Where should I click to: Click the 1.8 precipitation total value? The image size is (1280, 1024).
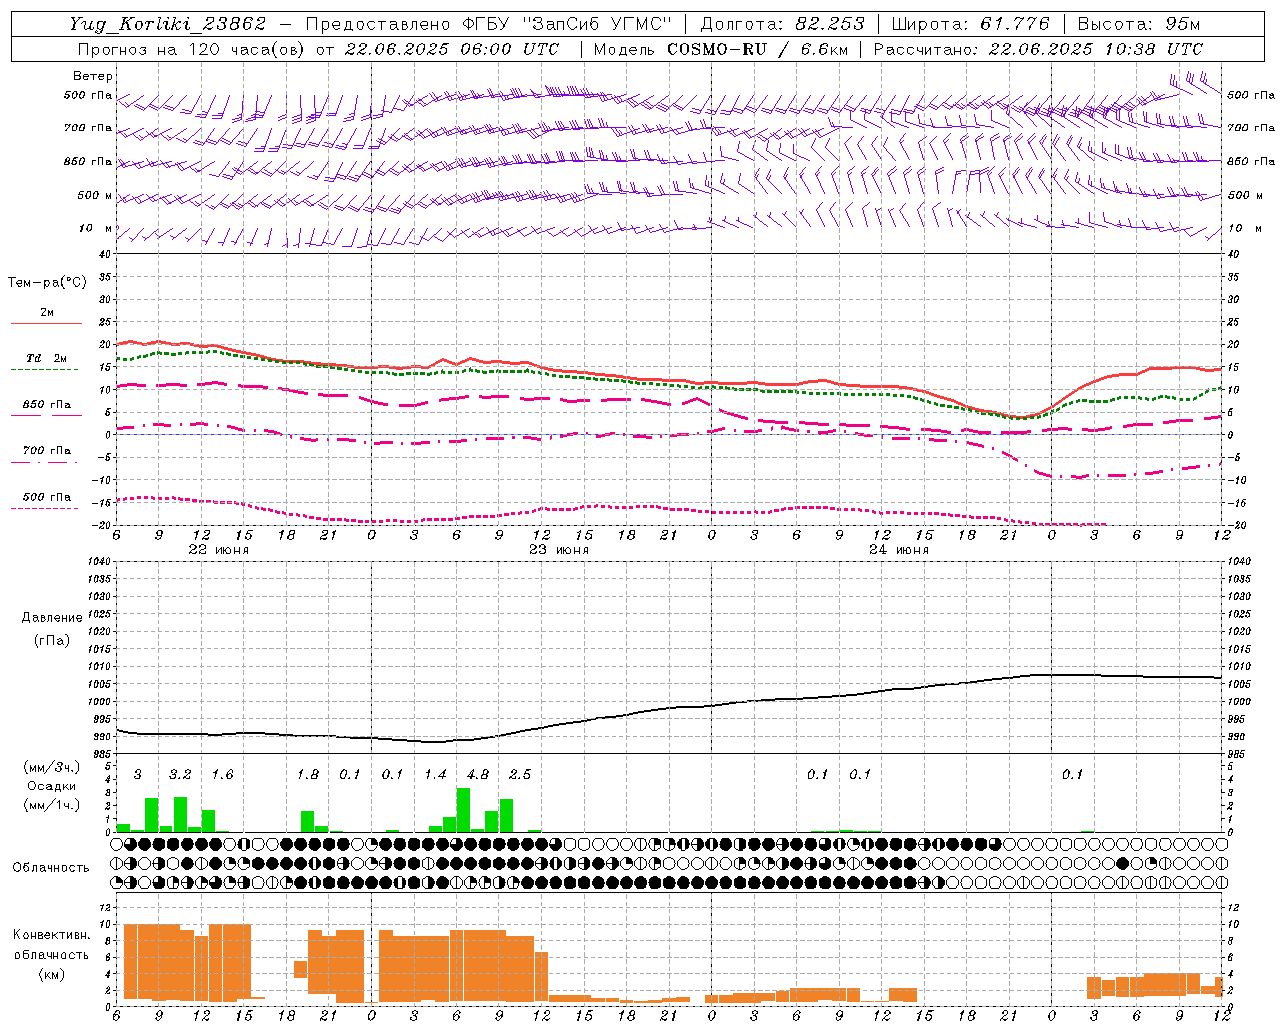click(308, 775)
